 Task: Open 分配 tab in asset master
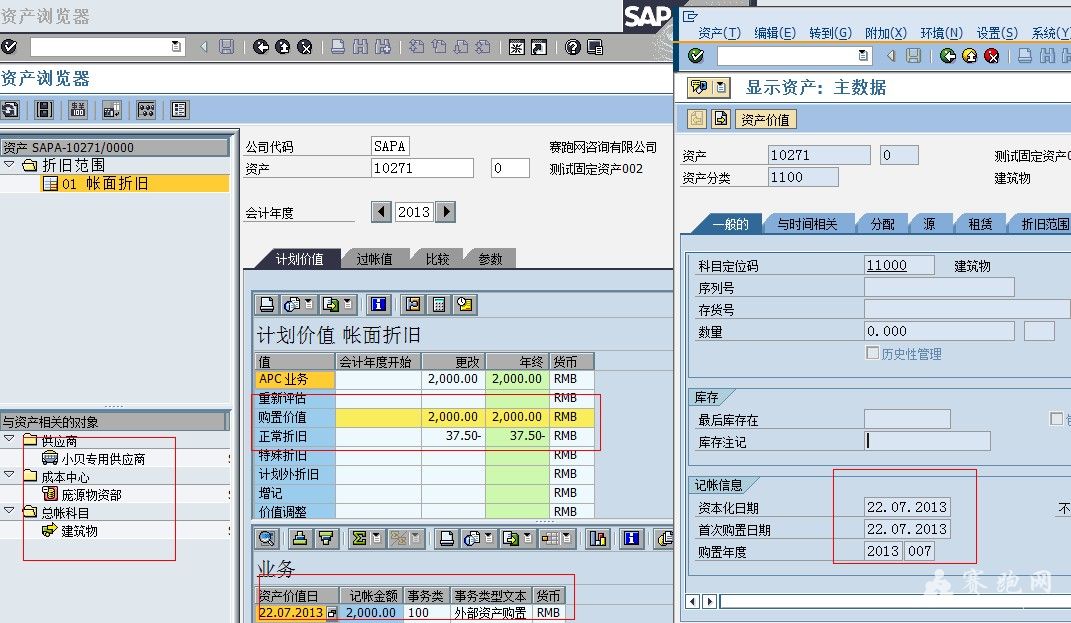point(882,224)
